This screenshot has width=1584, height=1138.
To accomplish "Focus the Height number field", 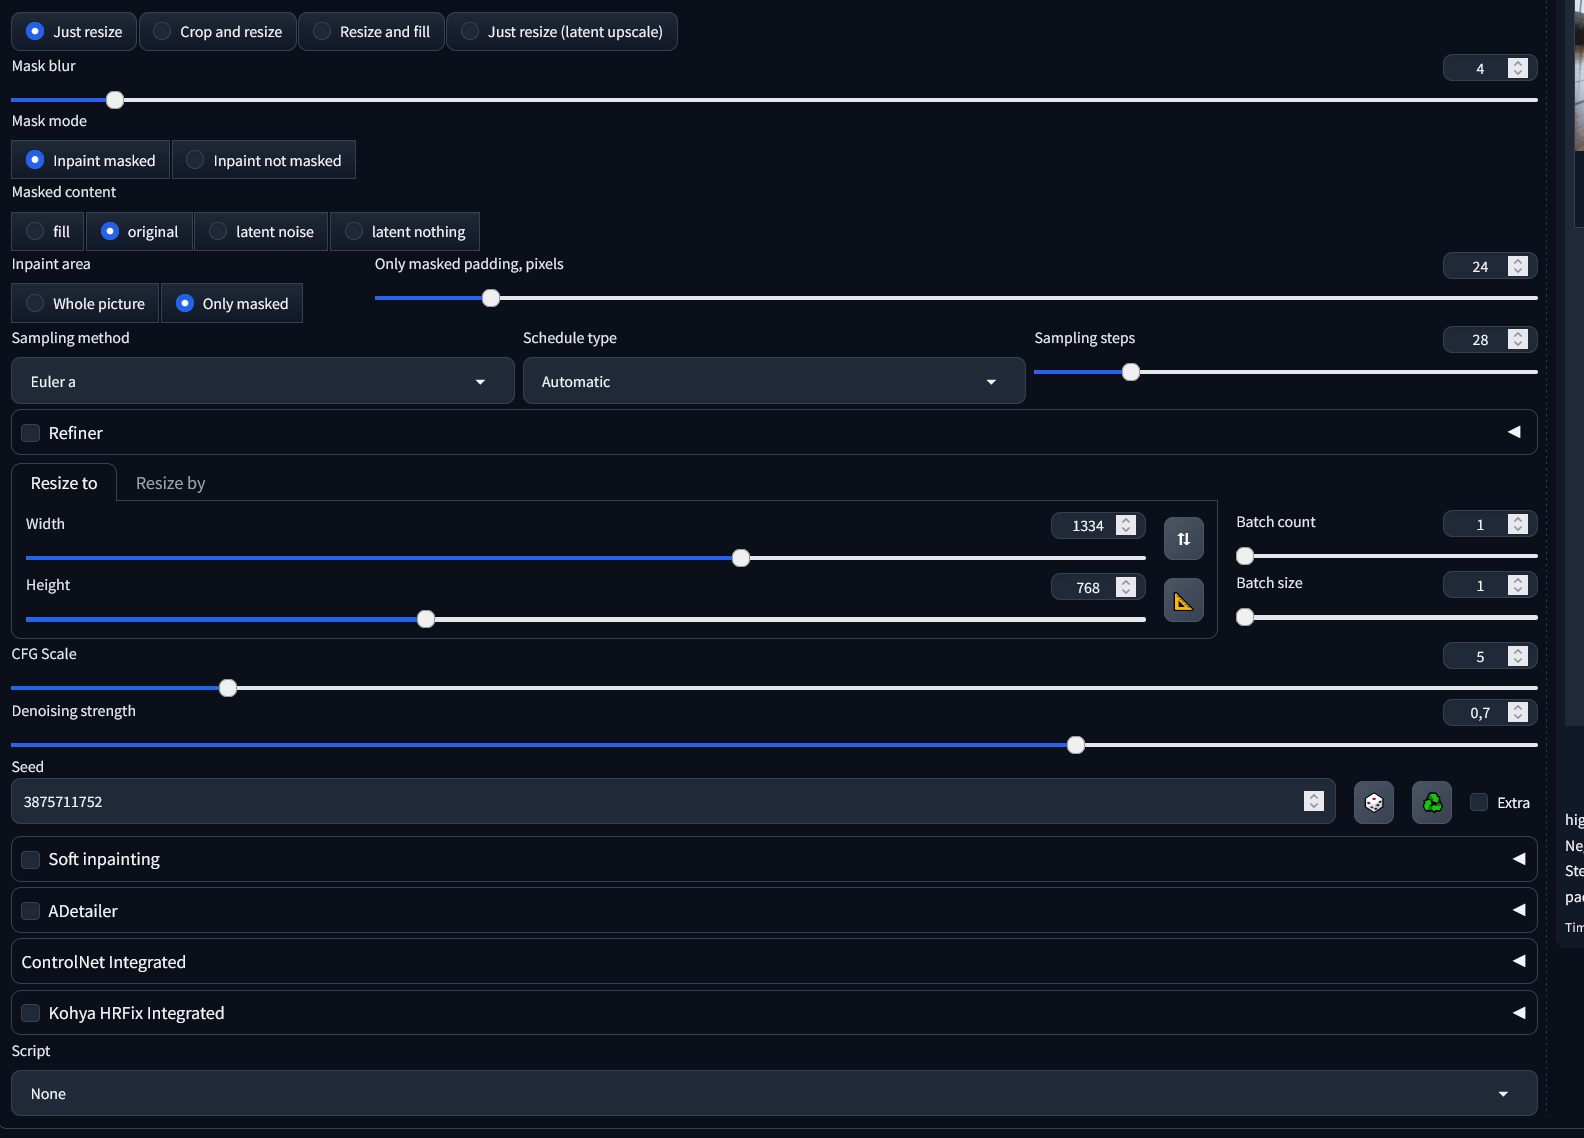I will [x=1098, y=588].
